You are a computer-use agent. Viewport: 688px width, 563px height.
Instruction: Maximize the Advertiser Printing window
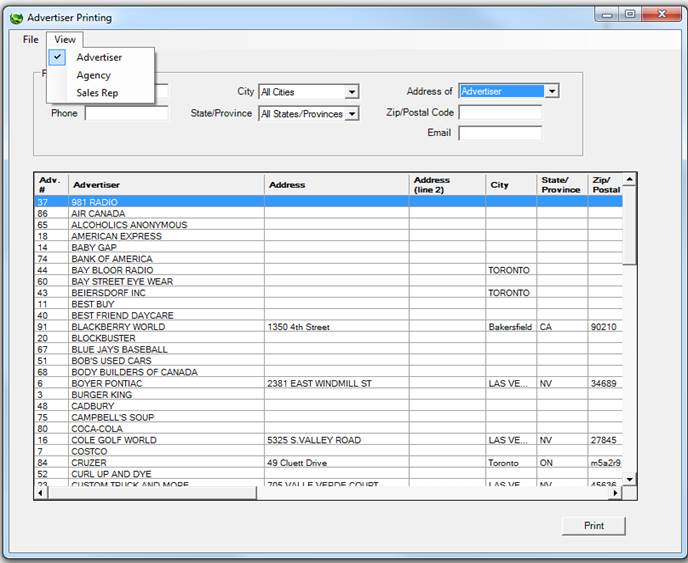(x=630, y=14)
